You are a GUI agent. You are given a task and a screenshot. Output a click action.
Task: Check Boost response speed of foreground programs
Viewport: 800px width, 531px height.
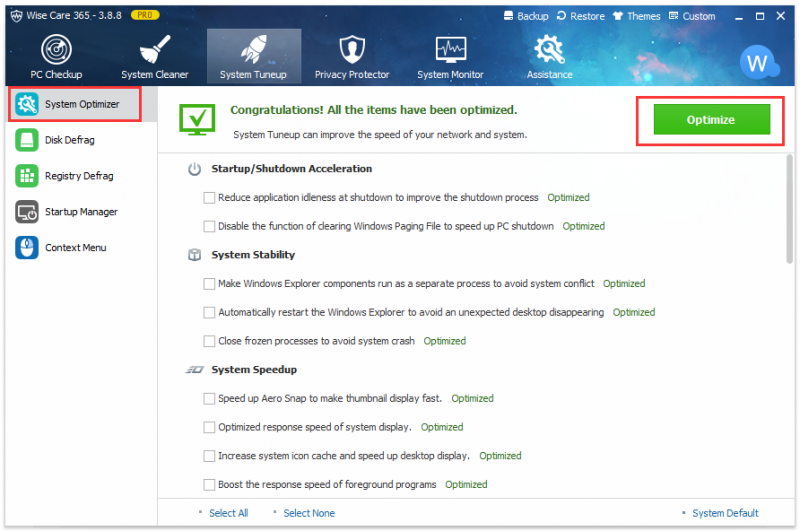(x=209, y=484)
